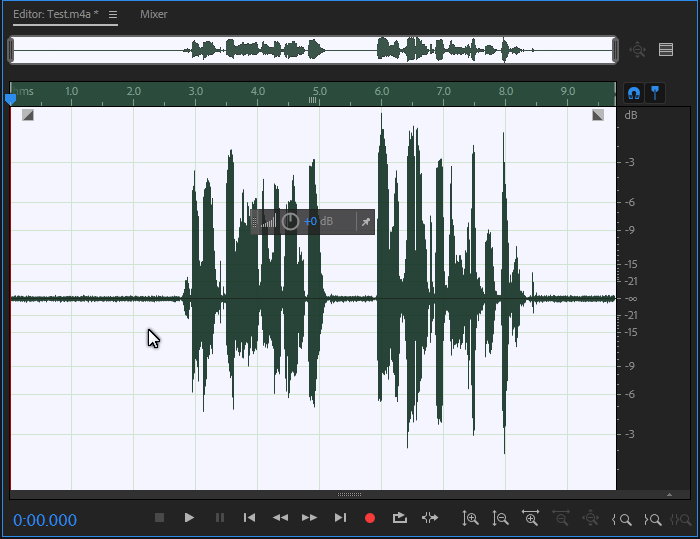Click the 0:00.000 timecode display
Viewport: 700px width, 539px height.
(x=45, y=520)
